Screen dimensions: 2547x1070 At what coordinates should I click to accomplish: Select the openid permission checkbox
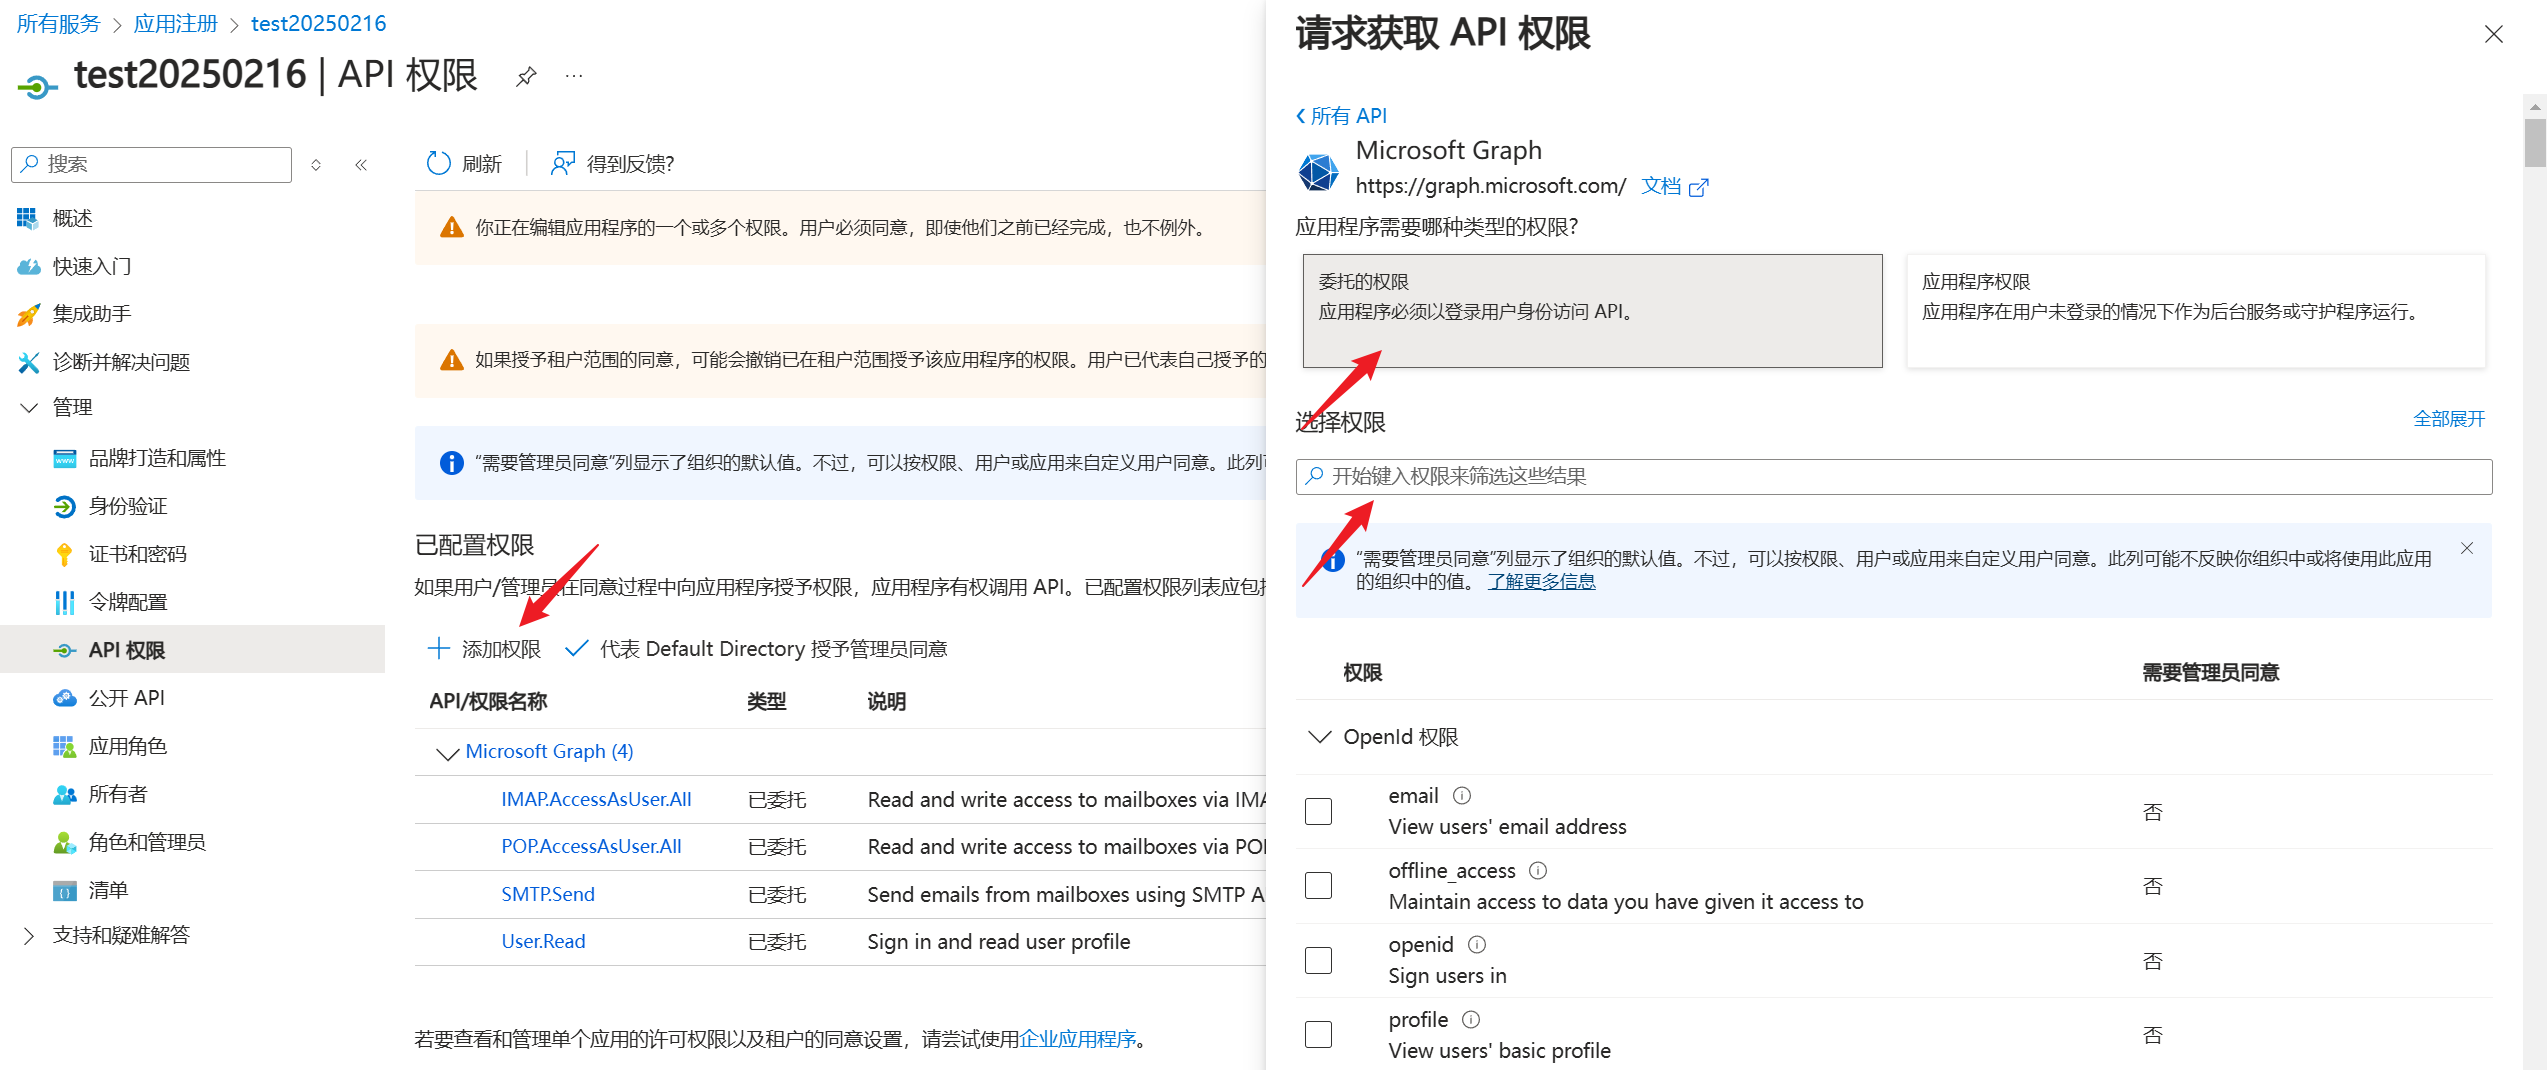[1318, 959]
